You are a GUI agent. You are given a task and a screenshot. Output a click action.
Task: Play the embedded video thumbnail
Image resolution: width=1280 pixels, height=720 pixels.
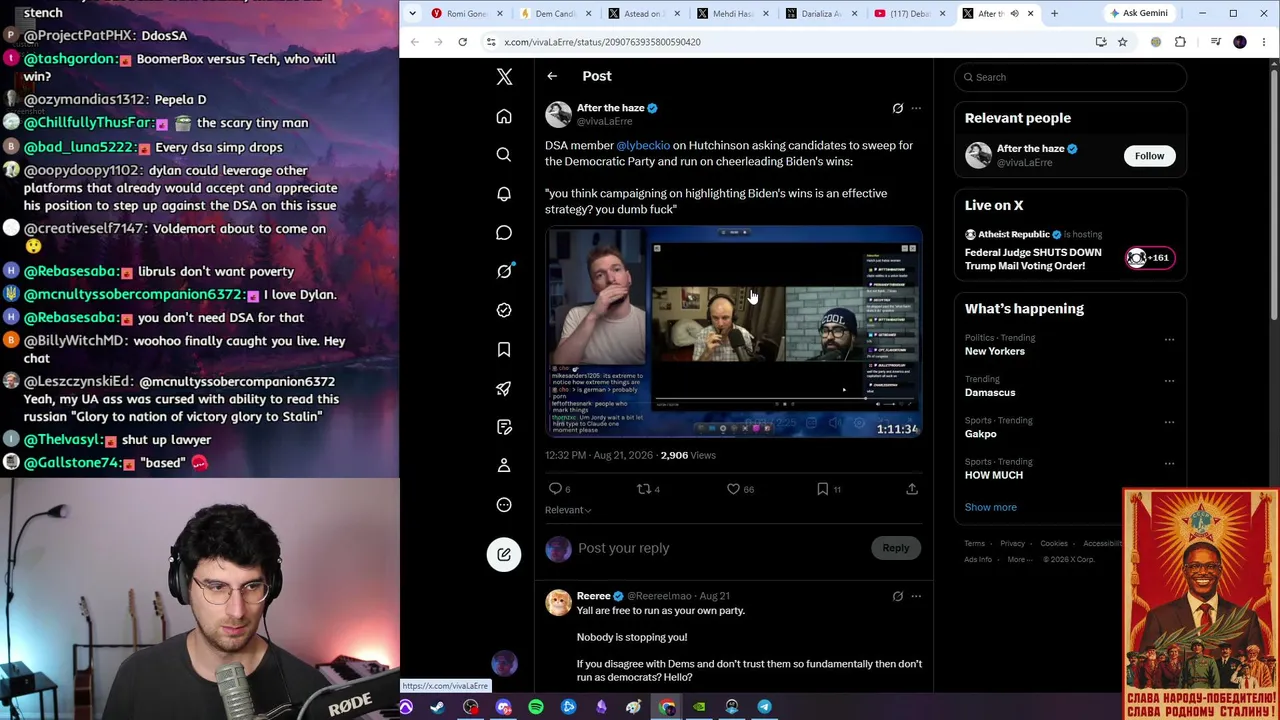[x=733, y=331]
